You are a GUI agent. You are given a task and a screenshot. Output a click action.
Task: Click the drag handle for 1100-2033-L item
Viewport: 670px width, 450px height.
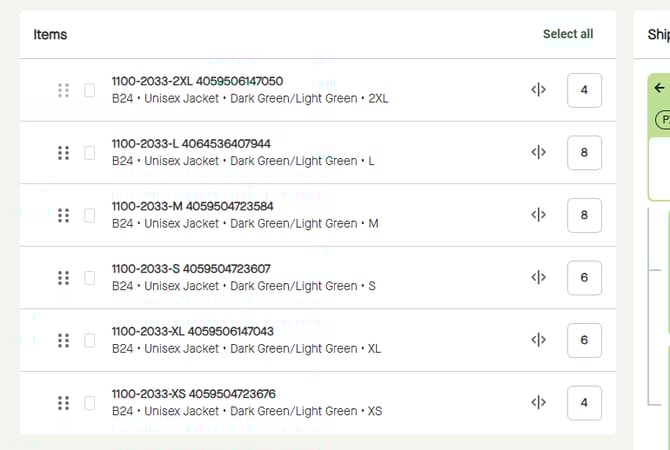63,153
